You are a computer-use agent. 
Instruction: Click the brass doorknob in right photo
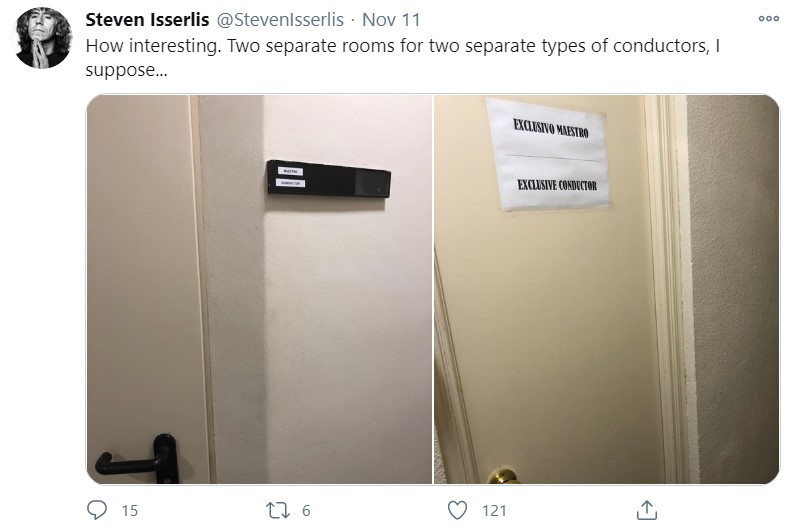(502, 476)
